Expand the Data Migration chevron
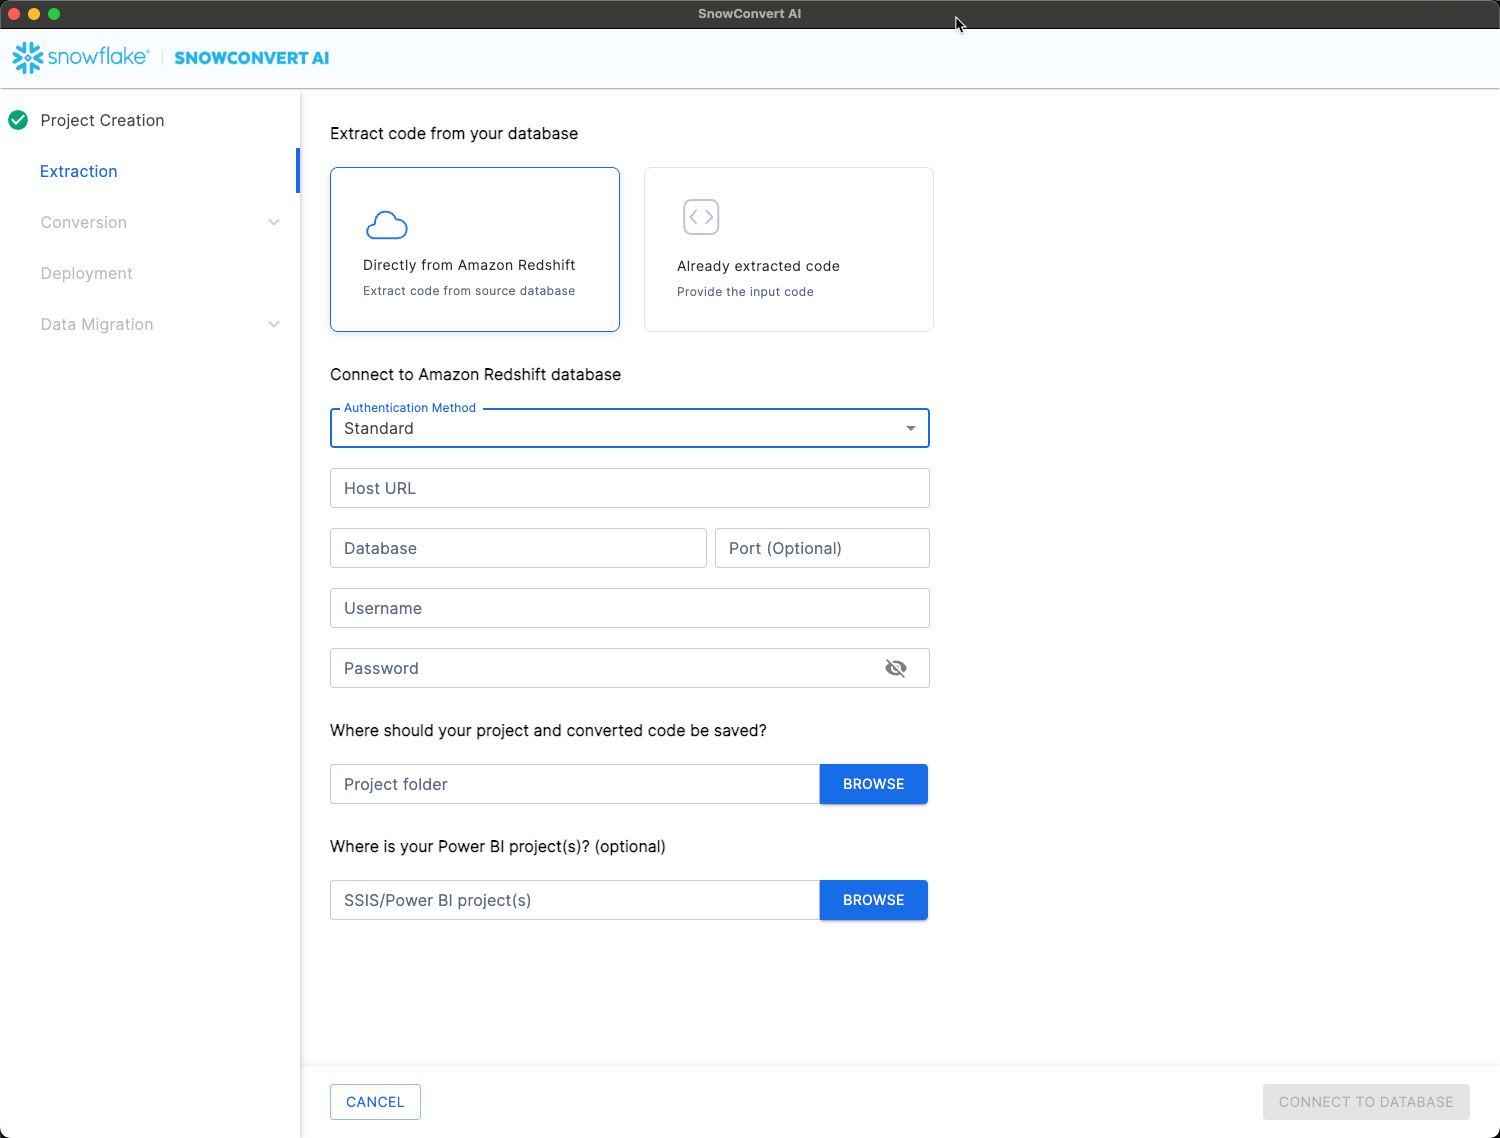This screenshot has width=1500, height=1138. point(274,324)
